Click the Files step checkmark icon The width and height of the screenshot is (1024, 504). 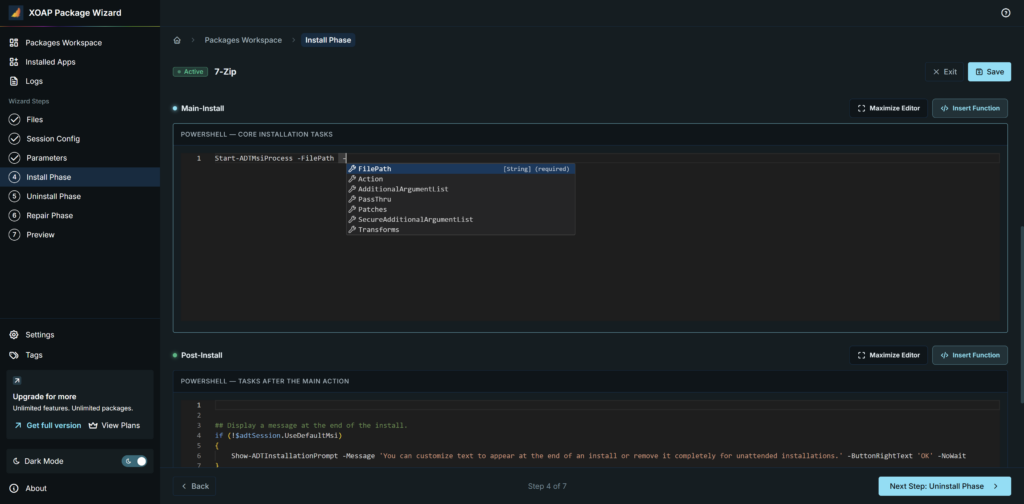click(x=14, y=119)
